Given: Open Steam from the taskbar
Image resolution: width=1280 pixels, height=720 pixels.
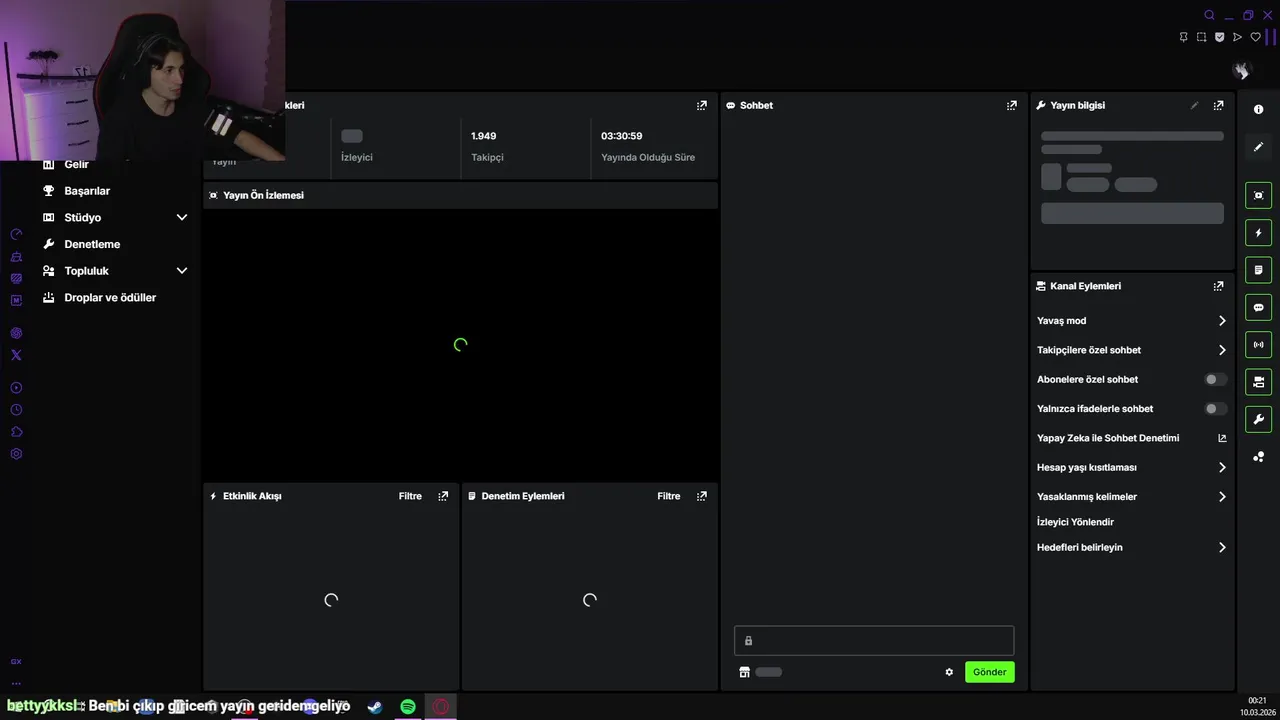Looking at the screenshot, I should tap(375, 707).
